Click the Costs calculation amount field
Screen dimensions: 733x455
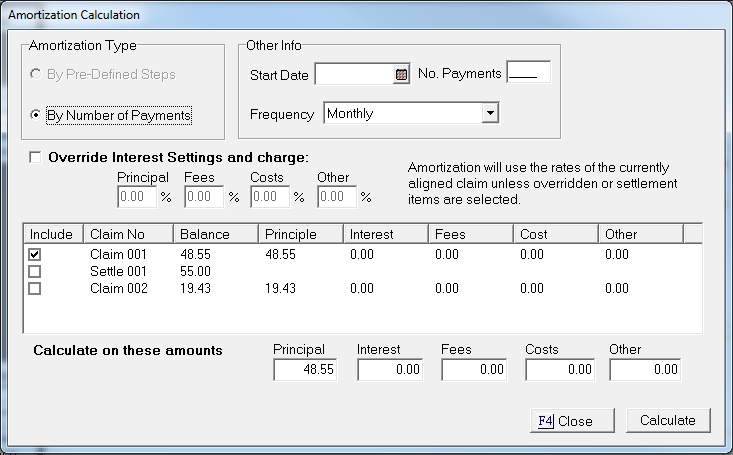(x=560, y=370)
